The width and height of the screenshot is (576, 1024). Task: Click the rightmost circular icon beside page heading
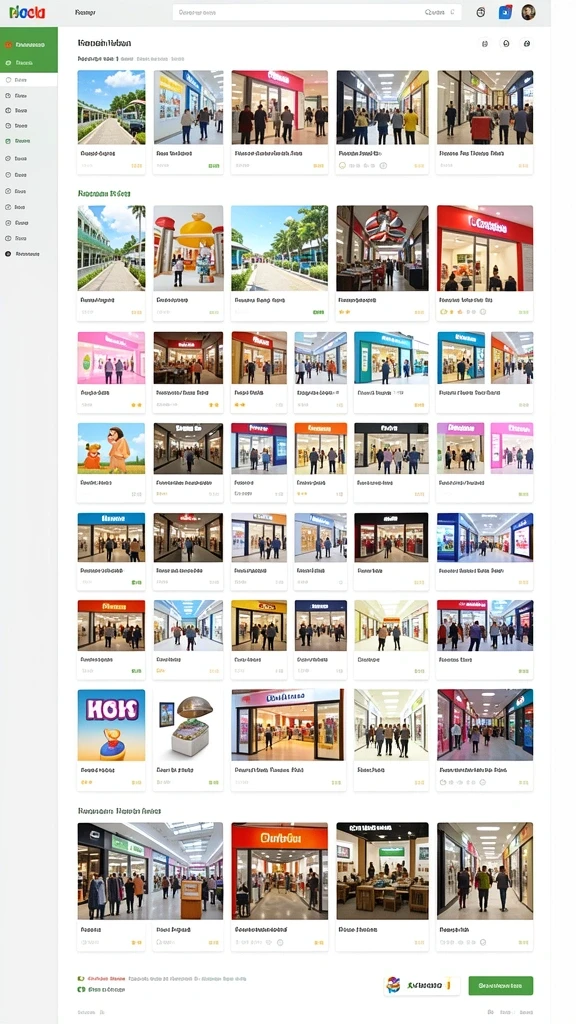pos(526,44)
